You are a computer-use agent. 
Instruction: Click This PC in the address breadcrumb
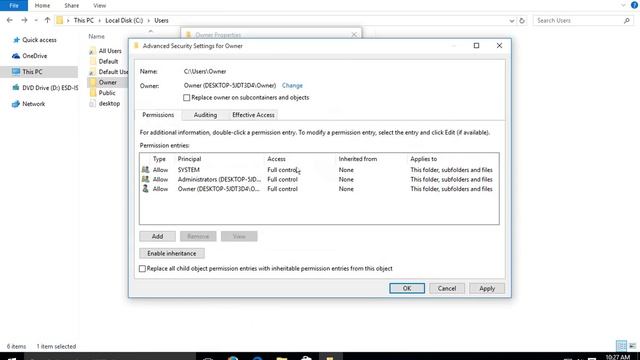click(84, 20)
